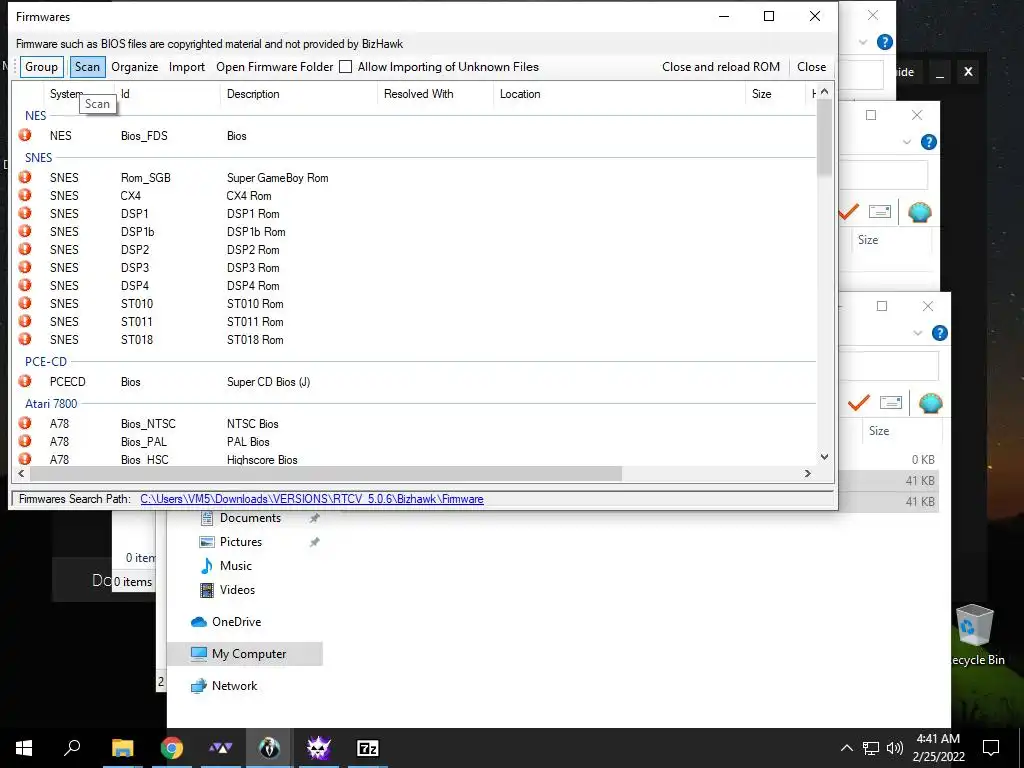Click the warning icon for ST011 row
1024x768 pixels.
[25, 321]
